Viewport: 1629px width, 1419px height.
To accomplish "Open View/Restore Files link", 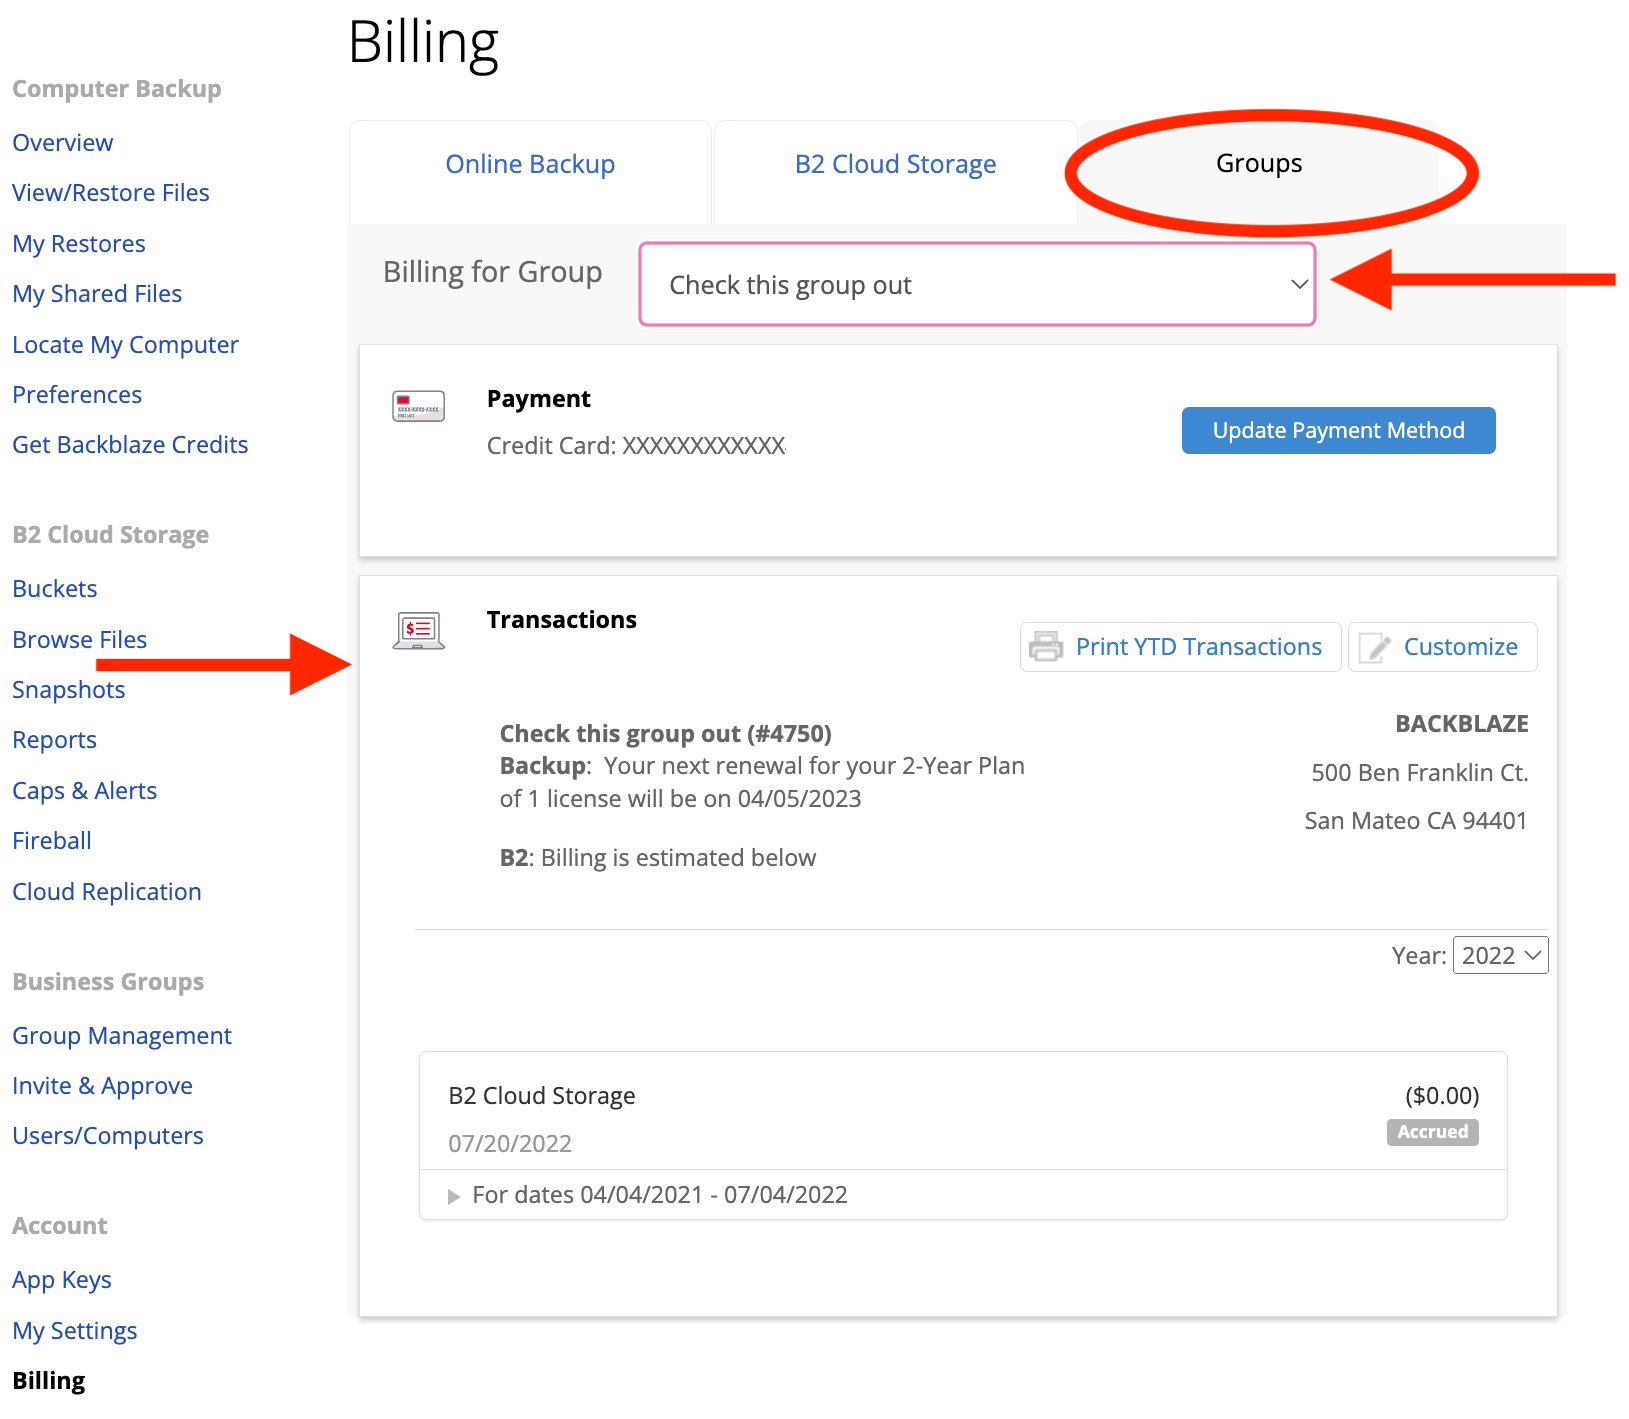I will click(111, 193).
